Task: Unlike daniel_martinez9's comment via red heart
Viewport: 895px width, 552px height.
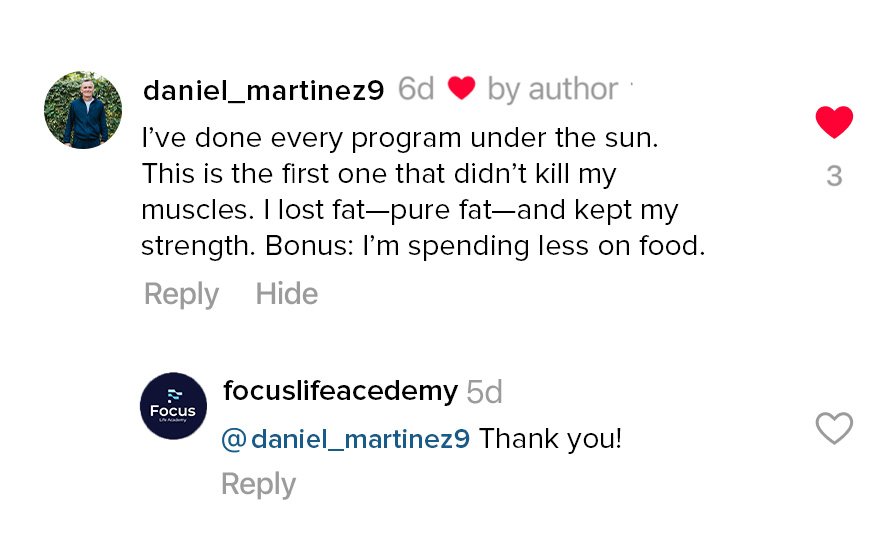Action: point(834,122)
